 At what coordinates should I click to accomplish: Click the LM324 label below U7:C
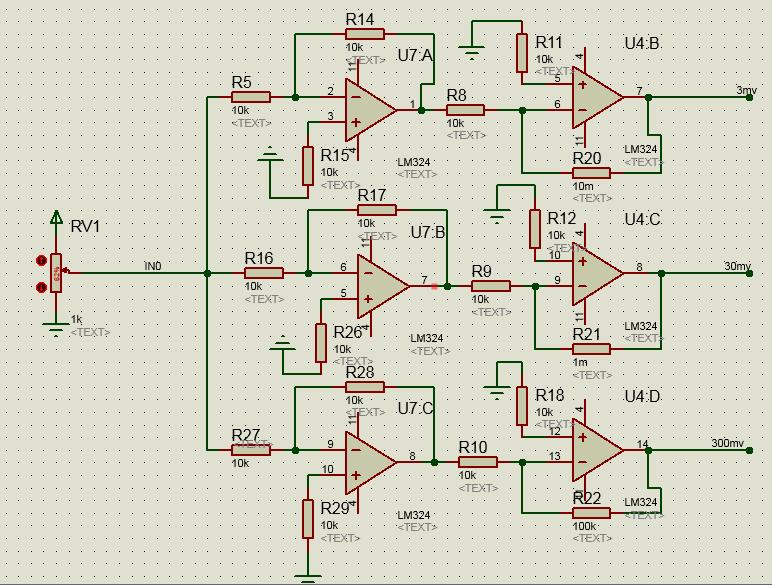click(x=414, y=515)
